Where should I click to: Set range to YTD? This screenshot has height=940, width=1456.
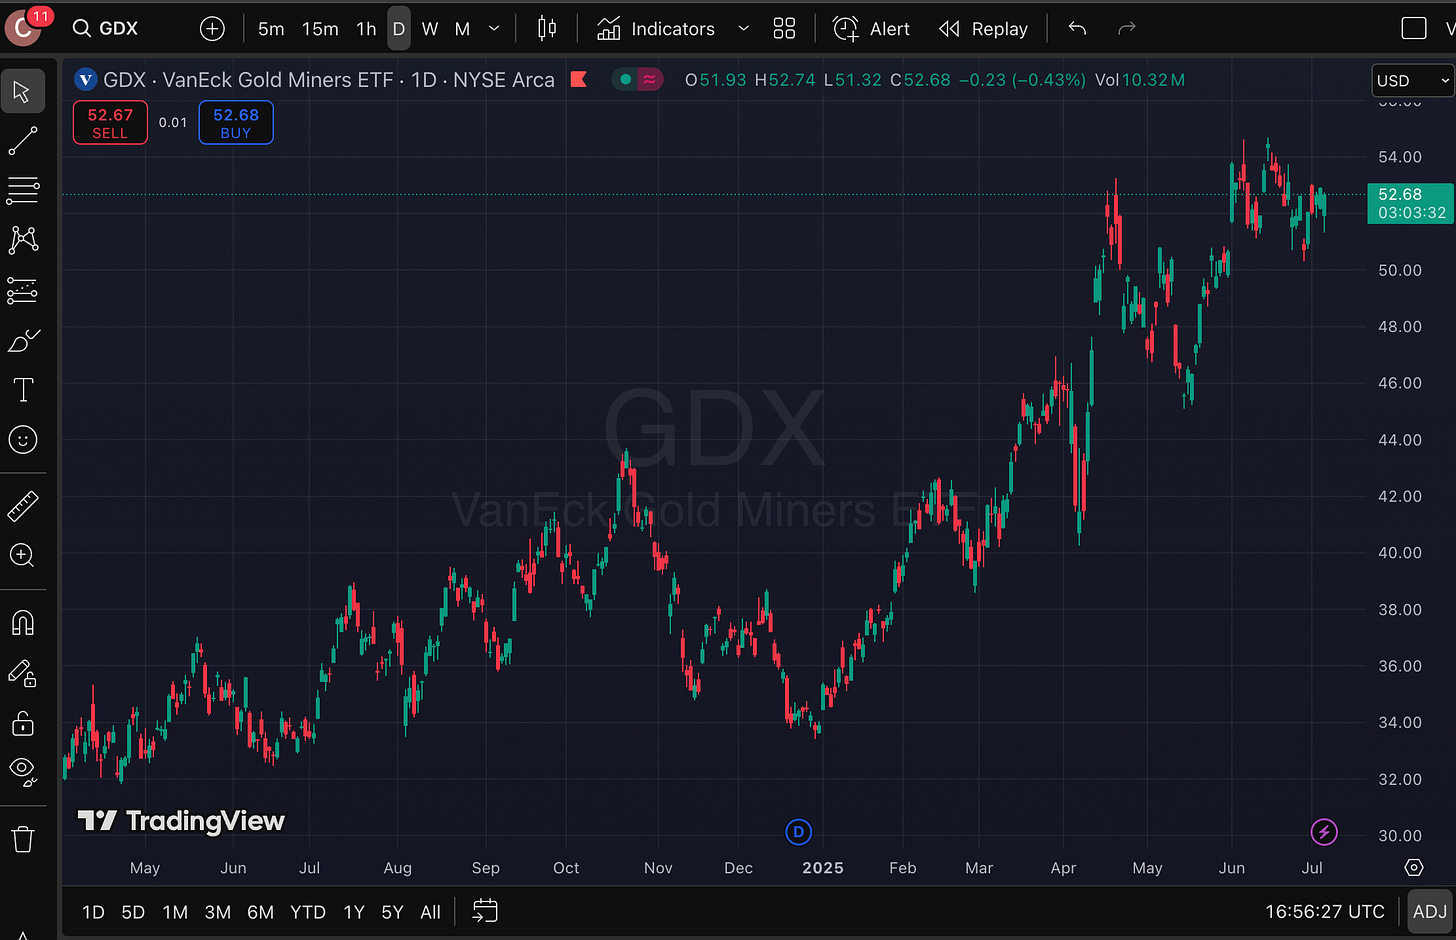(x=308, y=912)
